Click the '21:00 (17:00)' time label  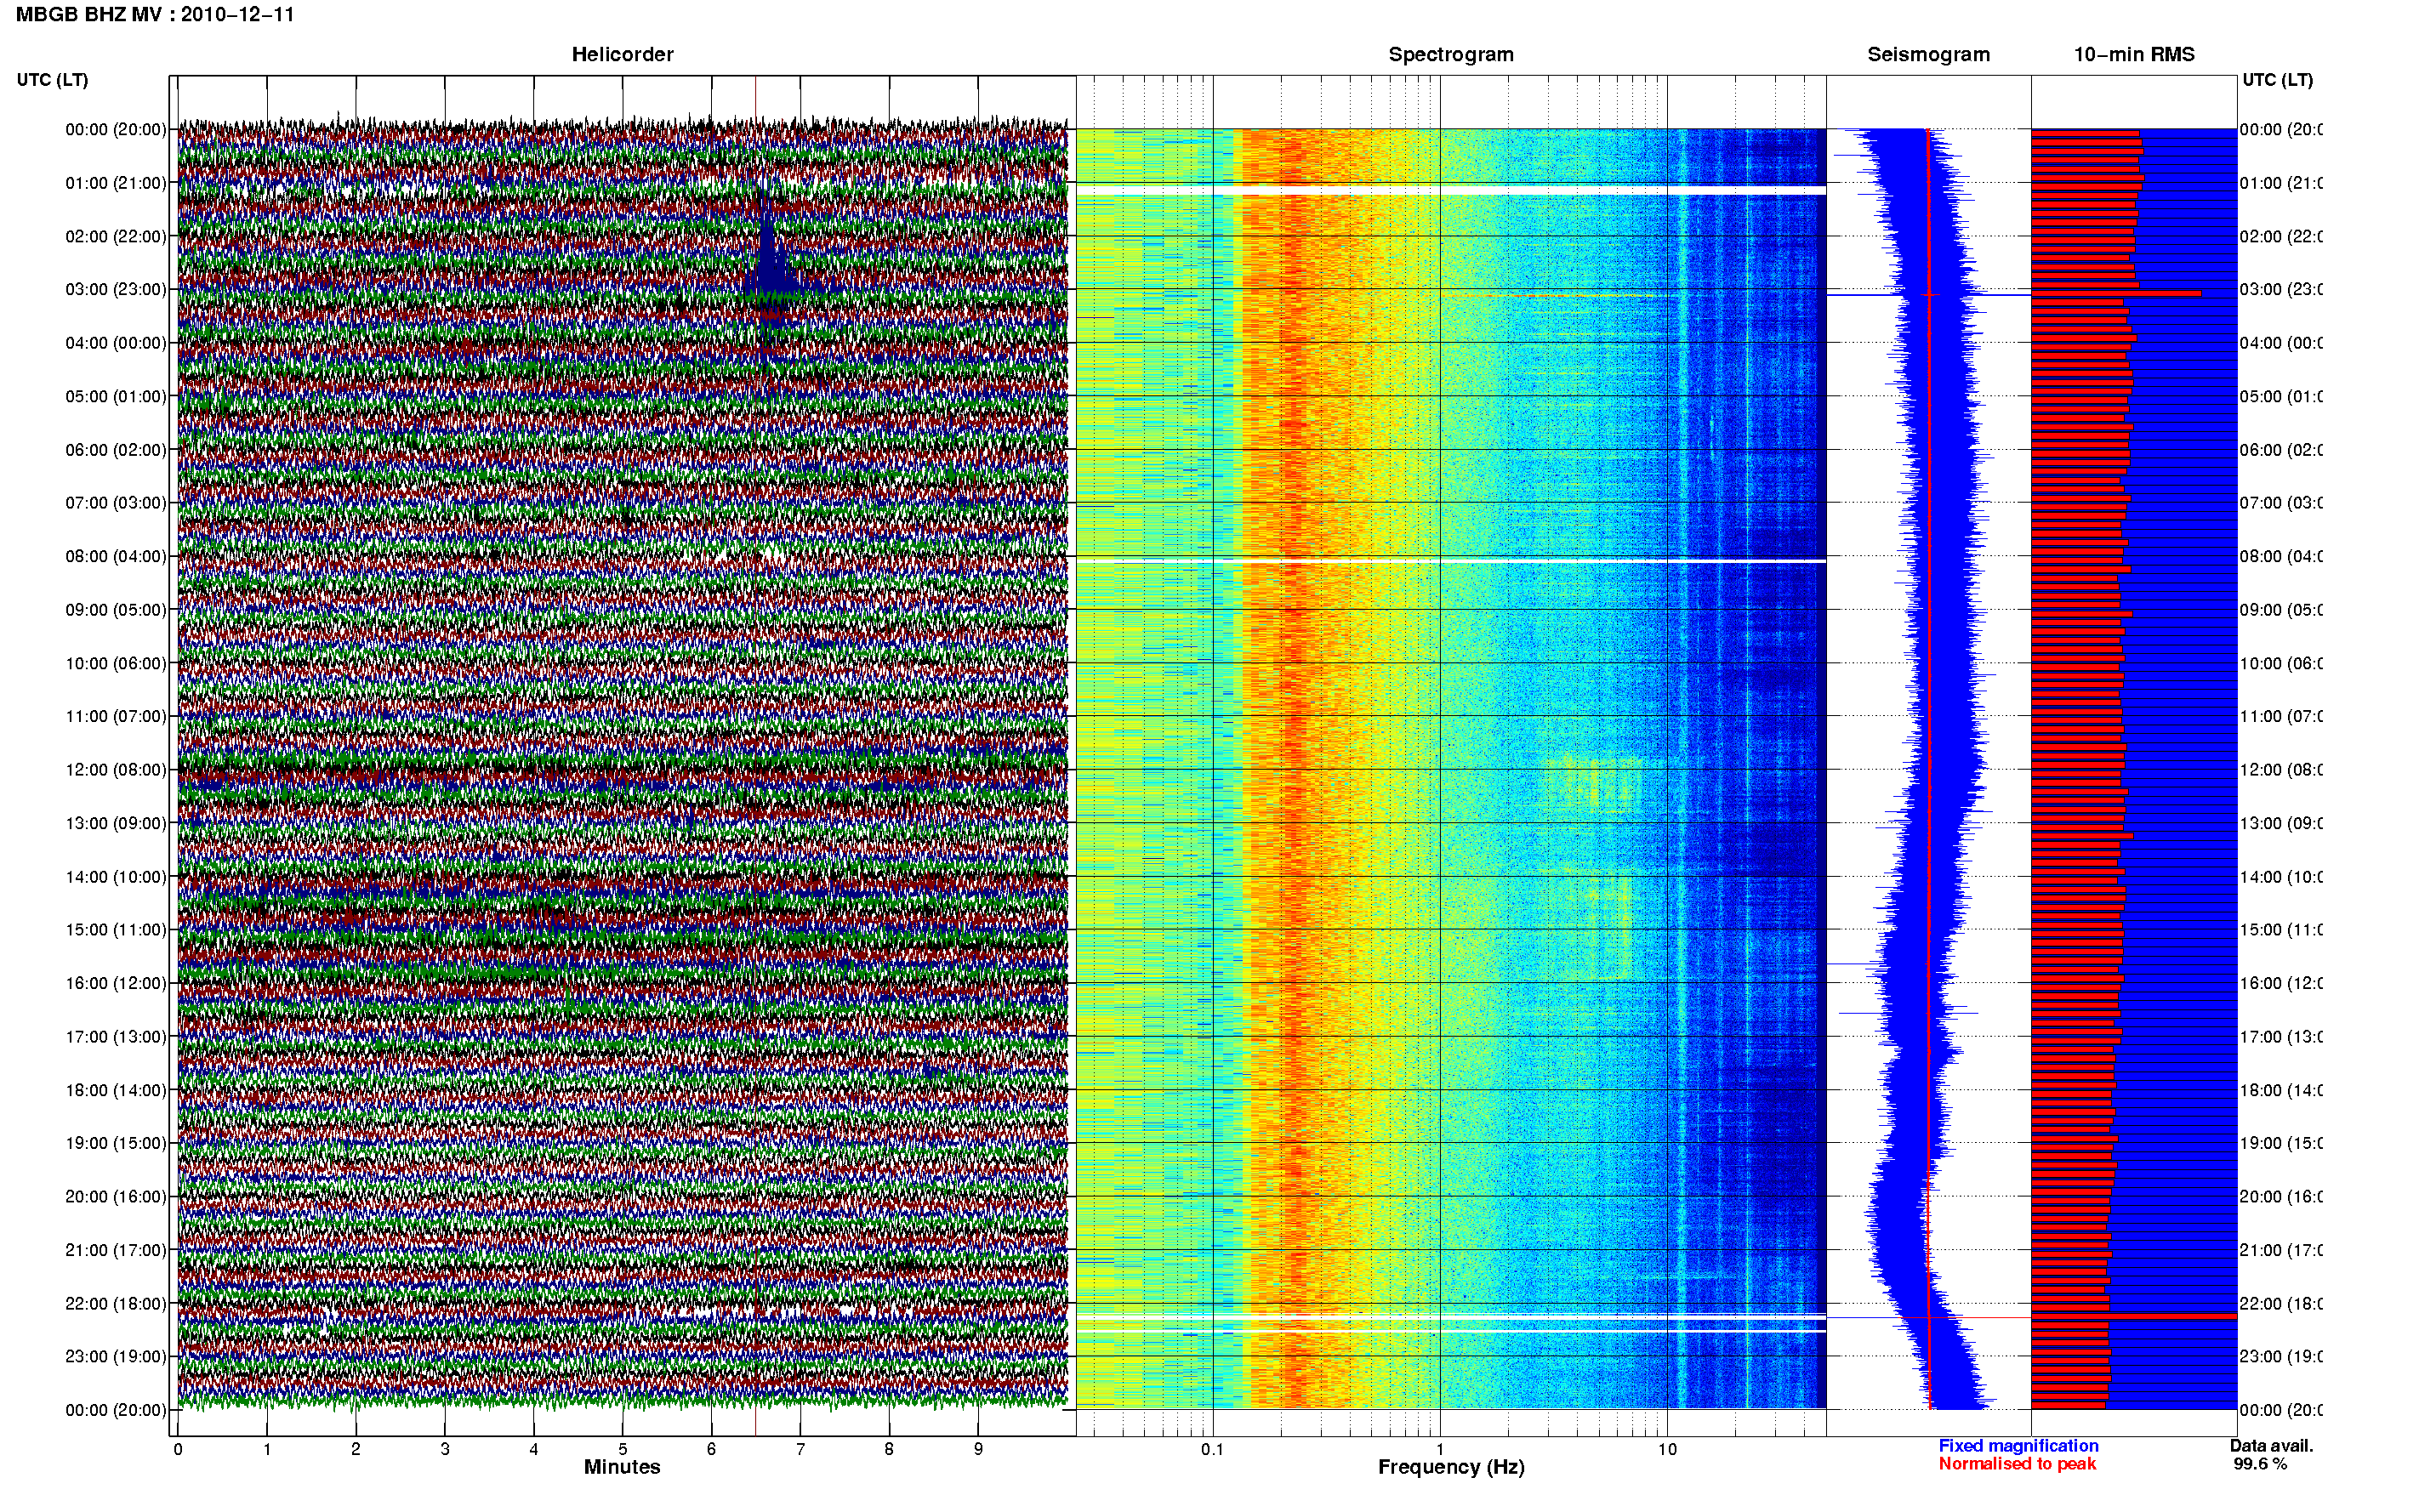pos(116,1250)
